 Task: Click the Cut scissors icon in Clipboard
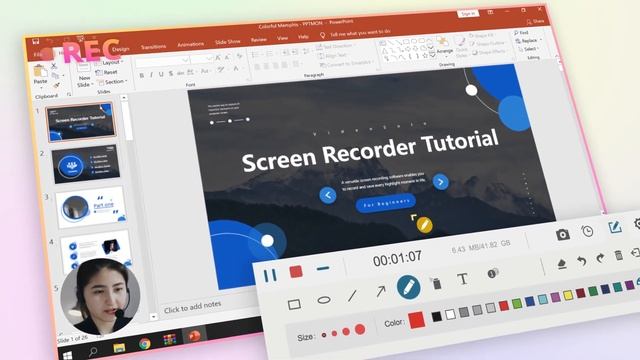click(54, 65)
